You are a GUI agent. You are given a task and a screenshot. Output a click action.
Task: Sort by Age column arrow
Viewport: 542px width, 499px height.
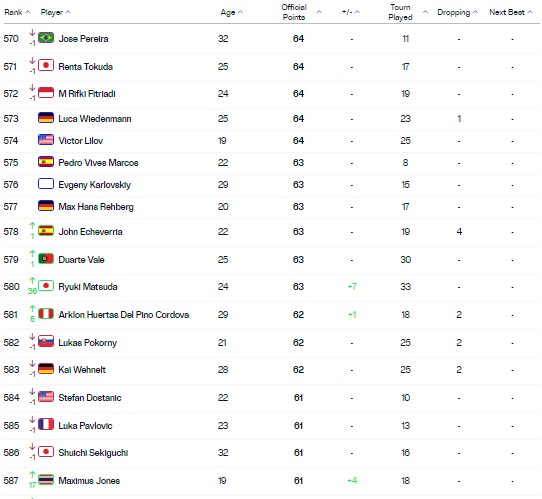[x=241, y=12]
